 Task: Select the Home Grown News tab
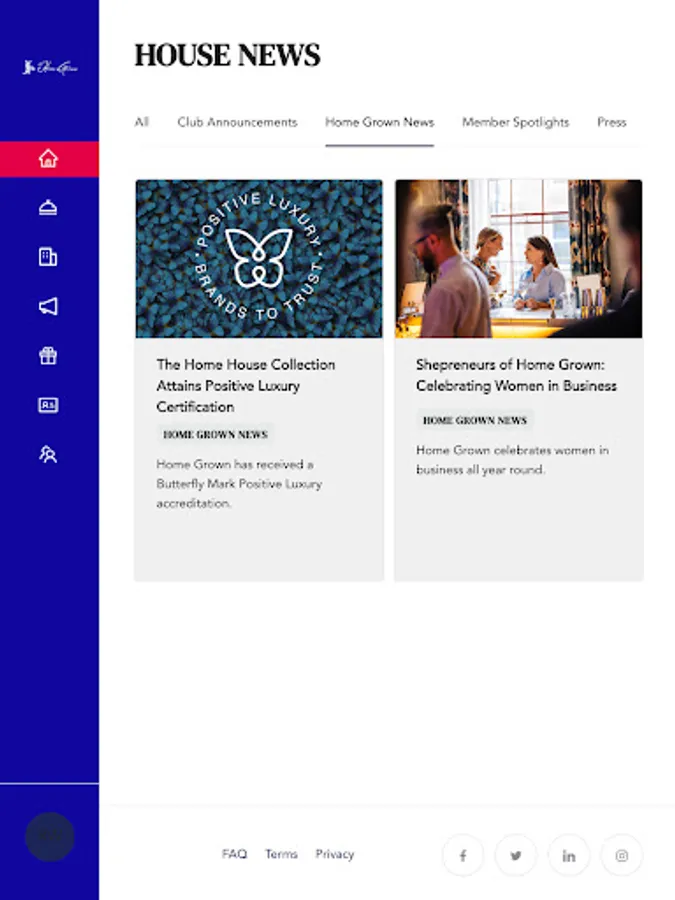coord(379,122)
